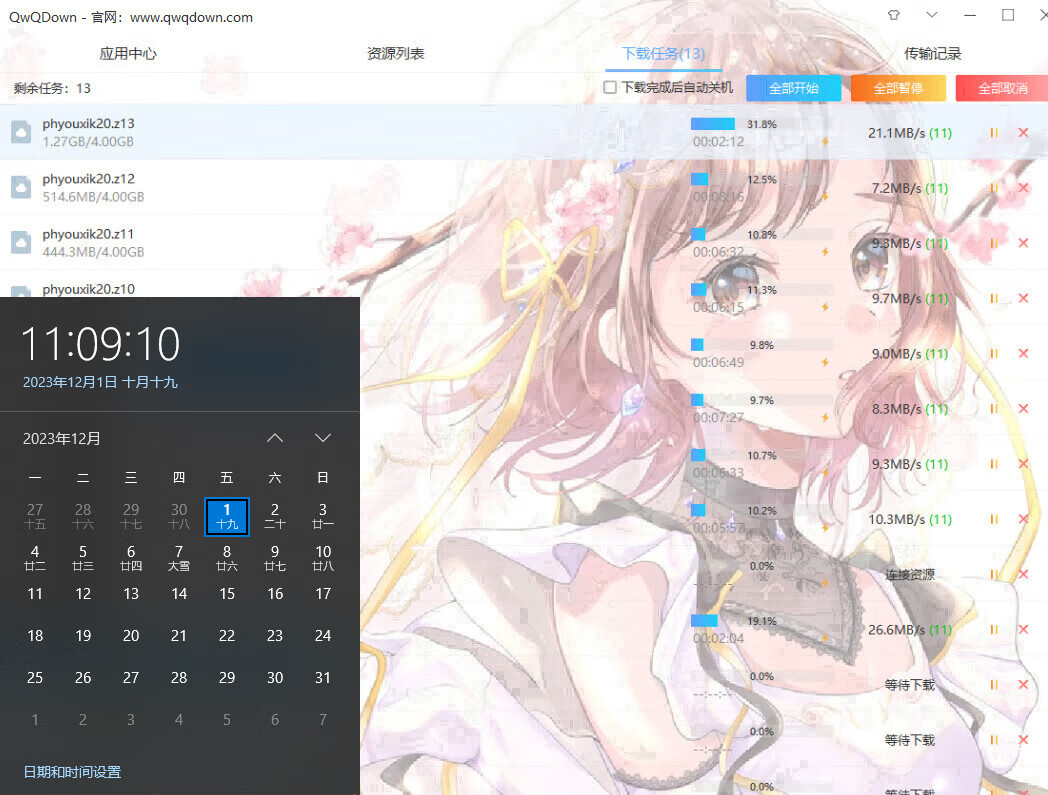The image size is (1048, 795).
Task: Cancel the phyouxik20.z11 download
Action: click(x=1023, y=243)
